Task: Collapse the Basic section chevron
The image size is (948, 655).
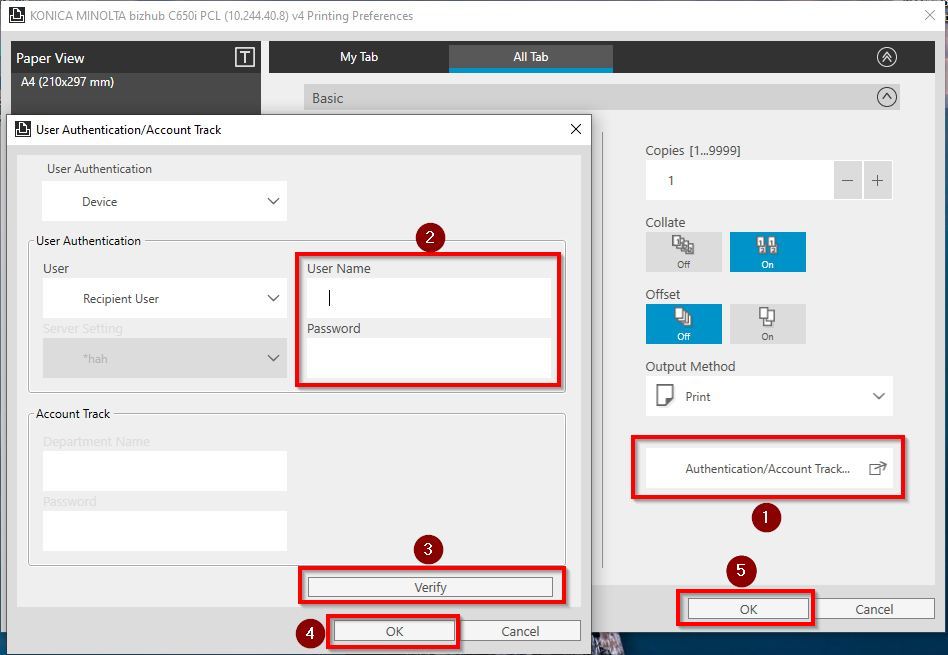Action: (x=886, y=98)
